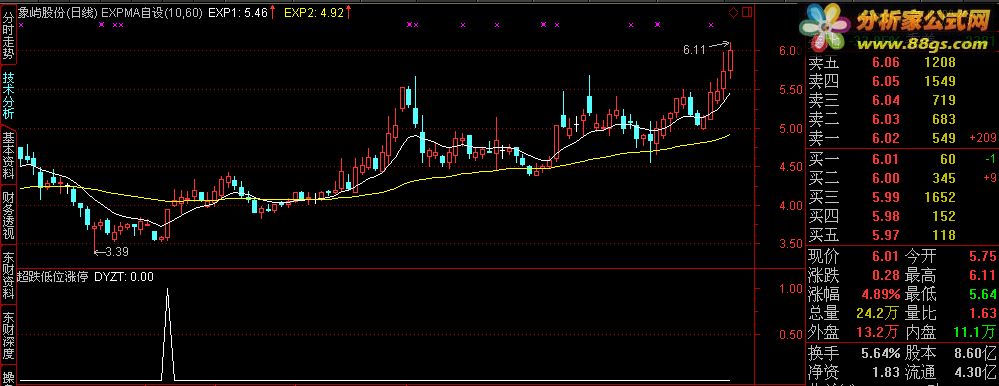Click the red up arrow after EXP2 value
The height and width of the screenshot is (386, 999).
point(349,11)
